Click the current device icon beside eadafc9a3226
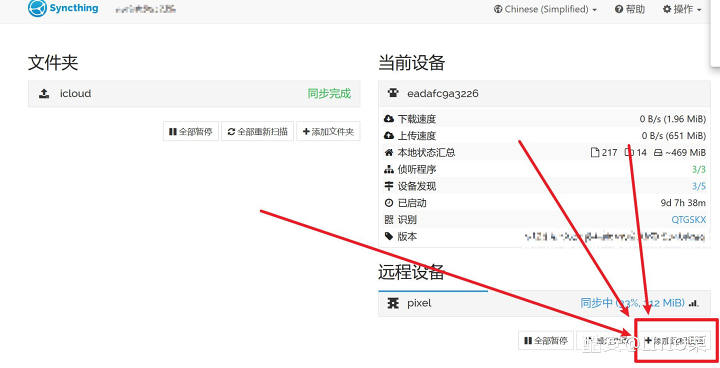 click(x=393, y=93)
